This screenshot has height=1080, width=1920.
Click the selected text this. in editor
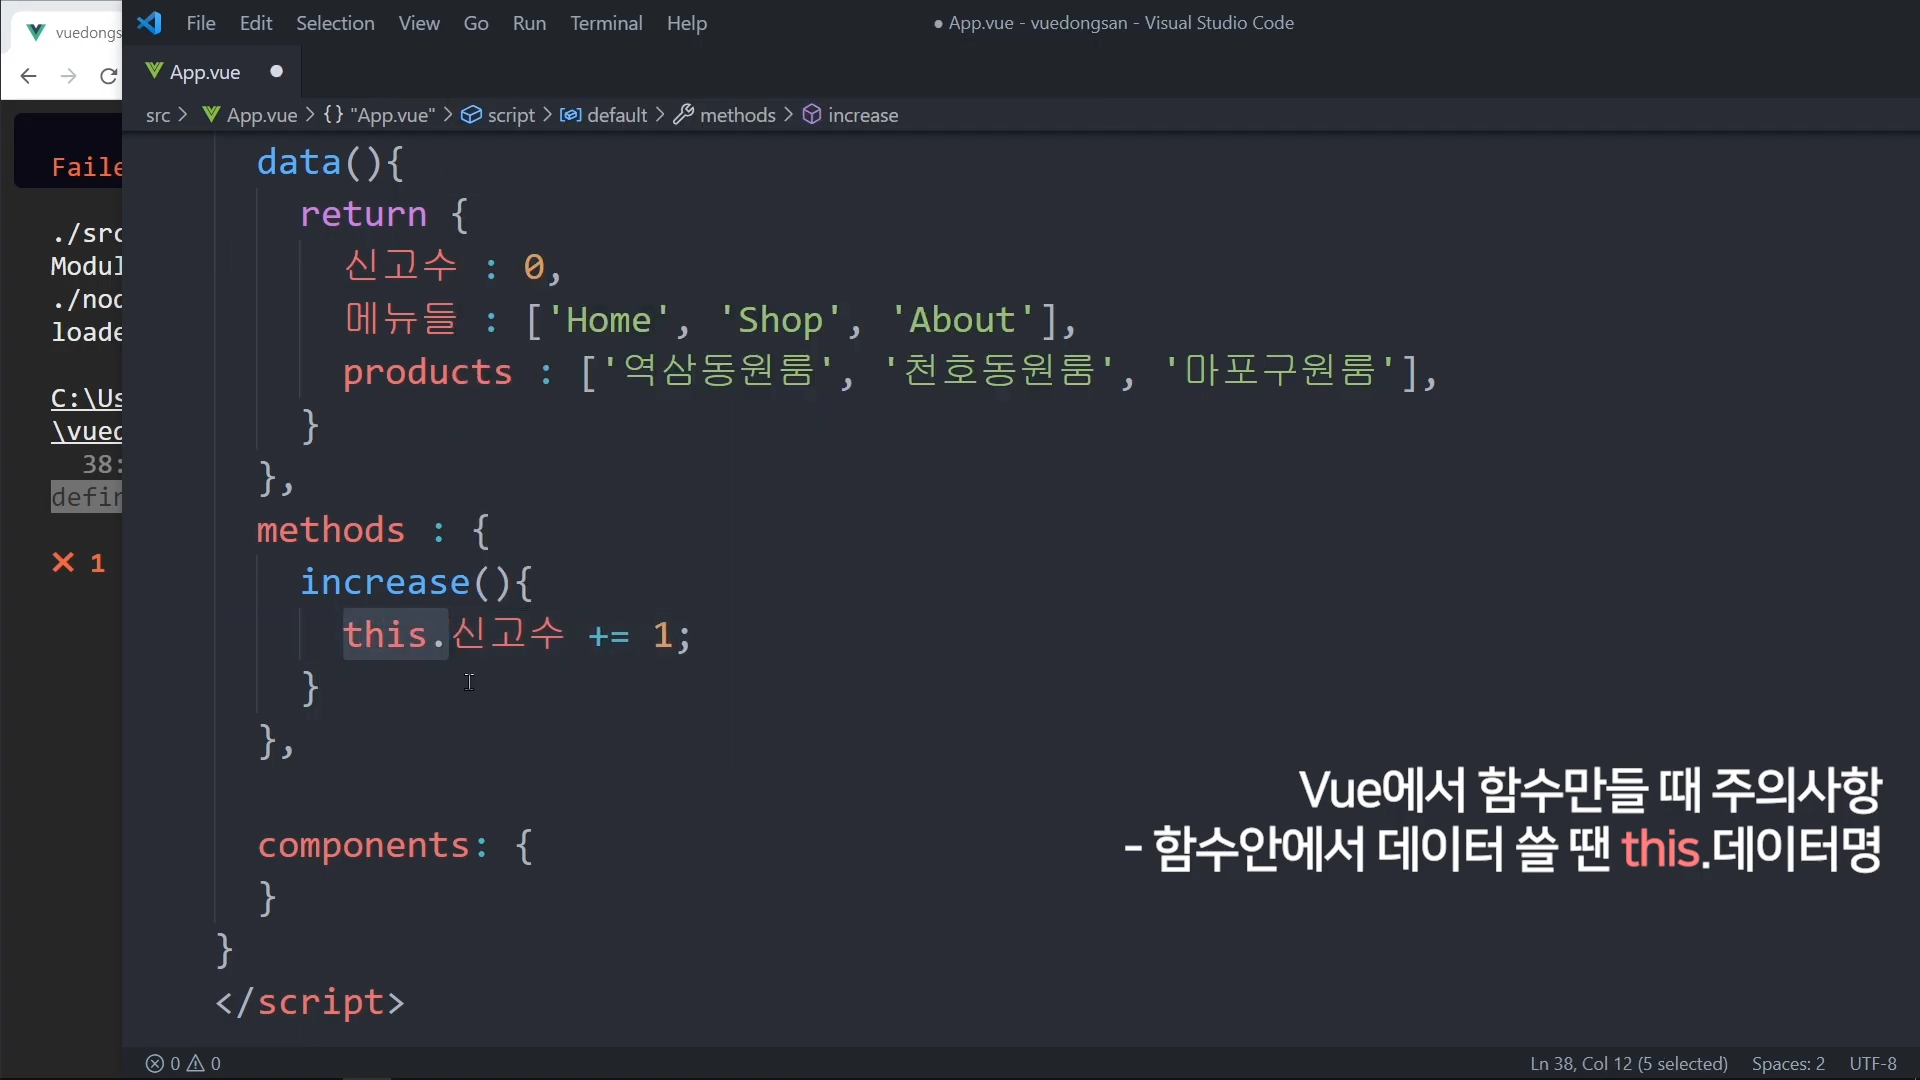point(395,635)
